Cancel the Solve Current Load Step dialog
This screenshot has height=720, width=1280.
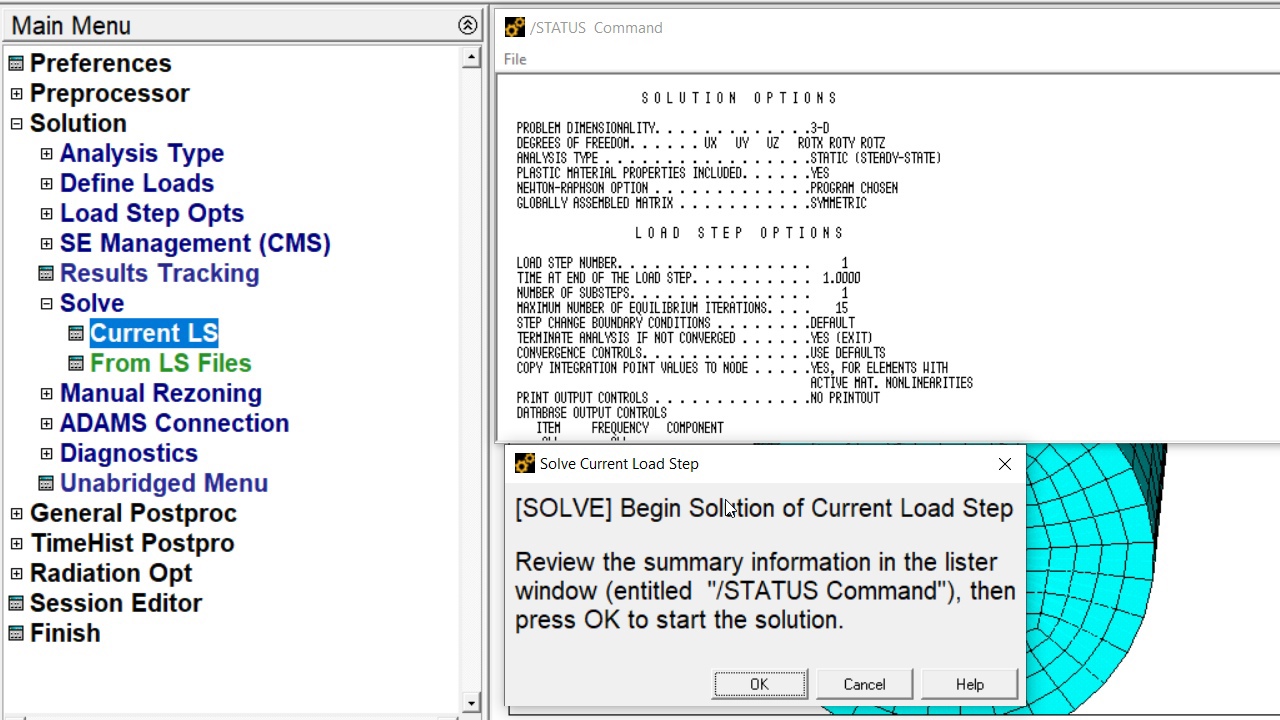pos(864,684)
